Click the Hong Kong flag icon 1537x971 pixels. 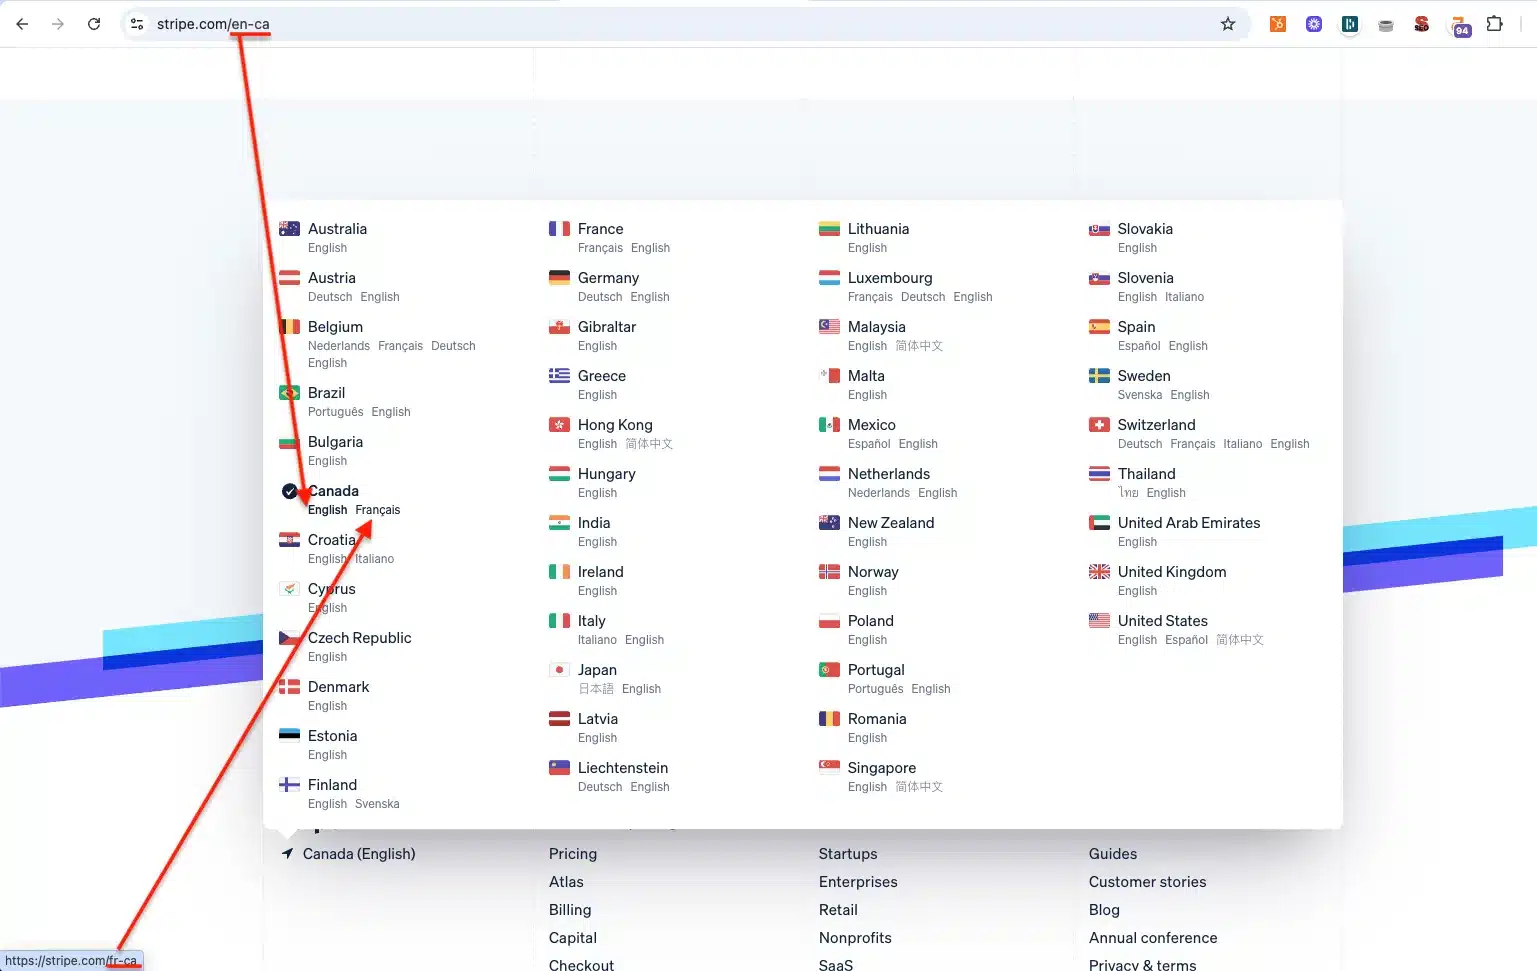click(559, 425)
